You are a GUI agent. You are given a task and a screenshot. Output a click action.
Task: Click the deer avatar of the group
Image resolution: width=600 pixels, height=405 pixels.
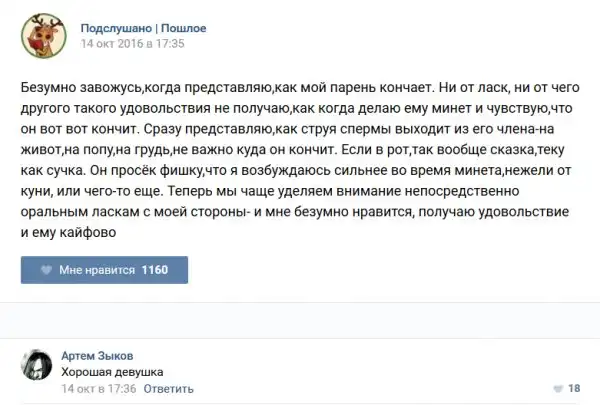click(x=40, y=35)
